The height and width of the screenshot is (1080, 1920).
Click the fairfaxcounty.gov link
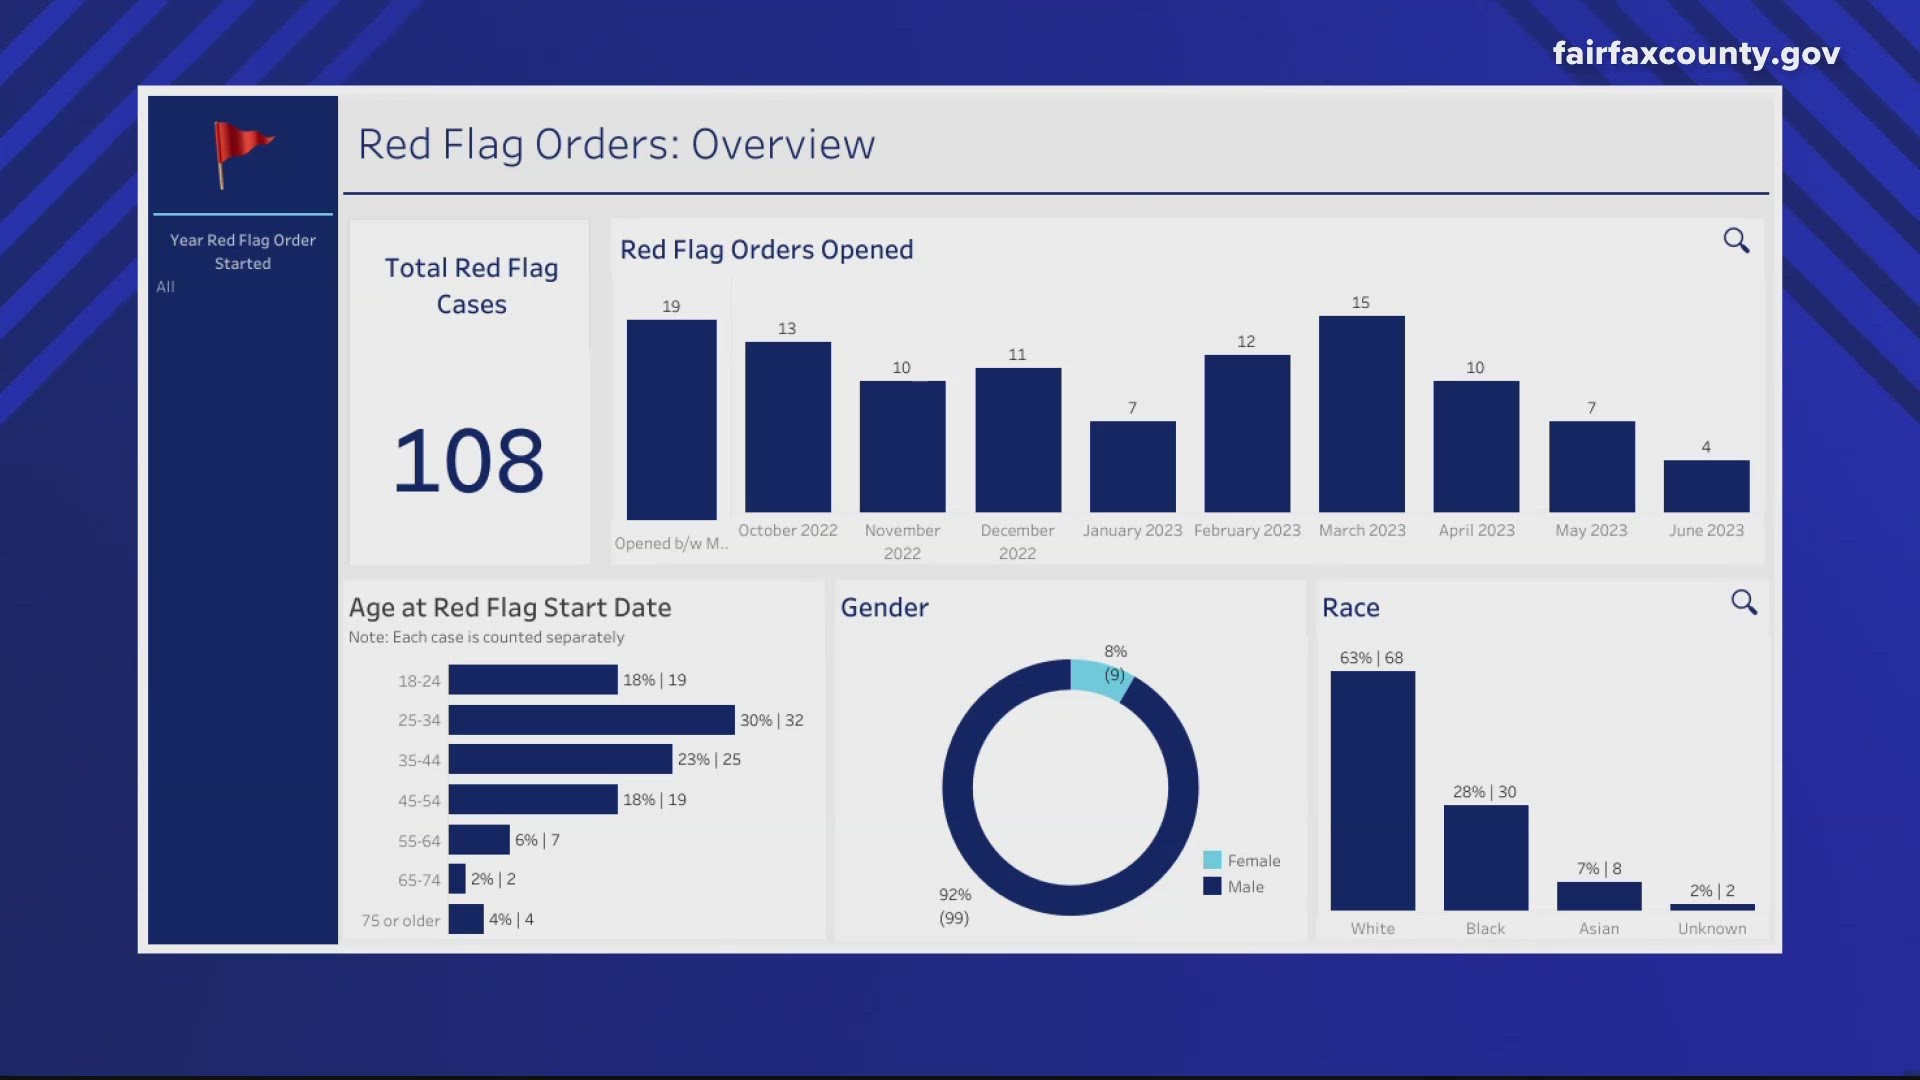click(1696, 53)
